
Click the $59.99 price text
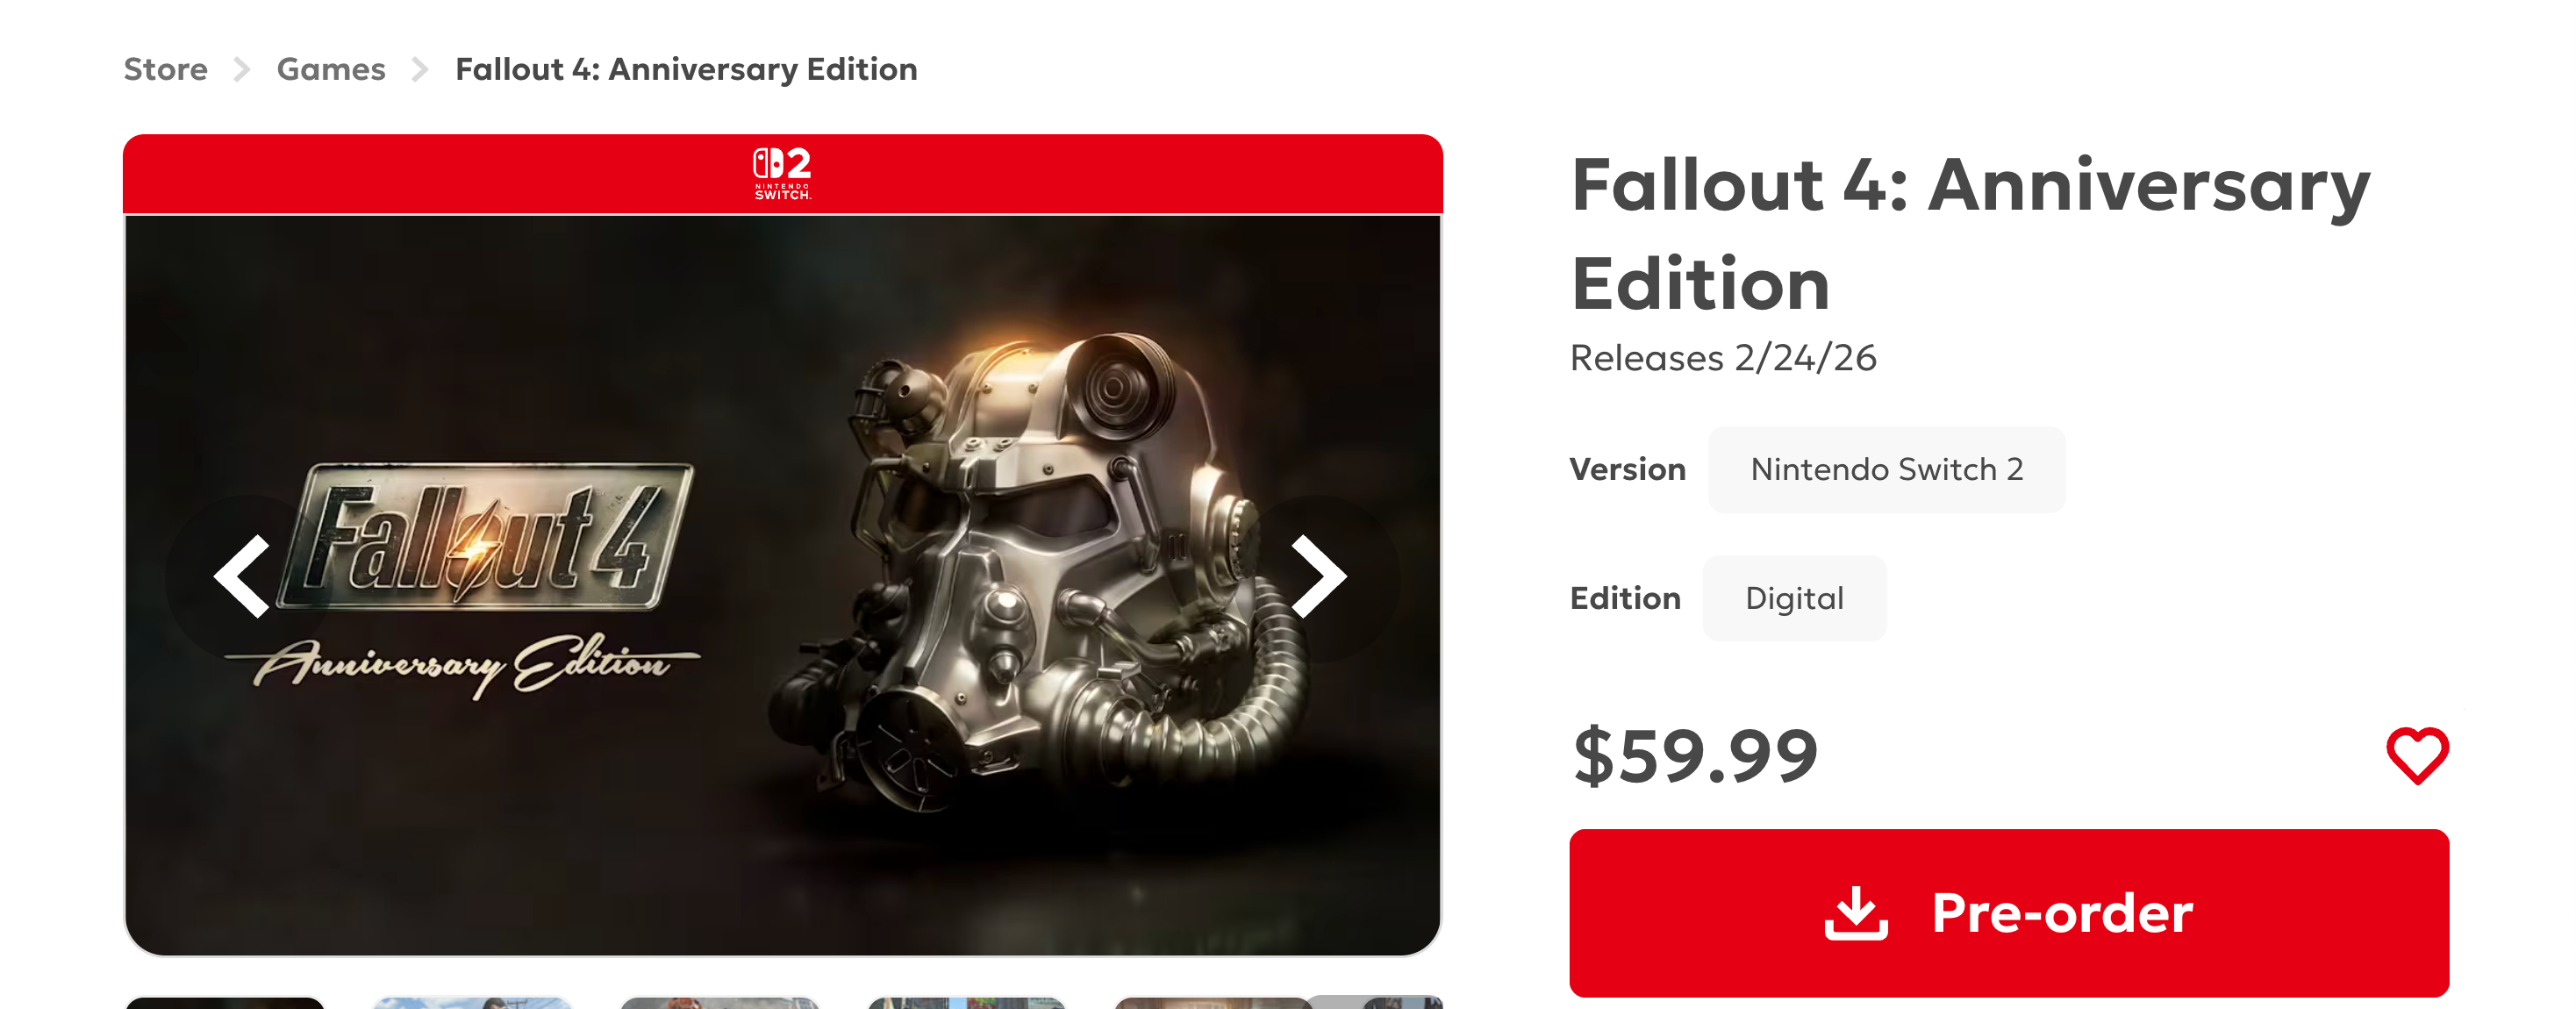(1695, 756)
